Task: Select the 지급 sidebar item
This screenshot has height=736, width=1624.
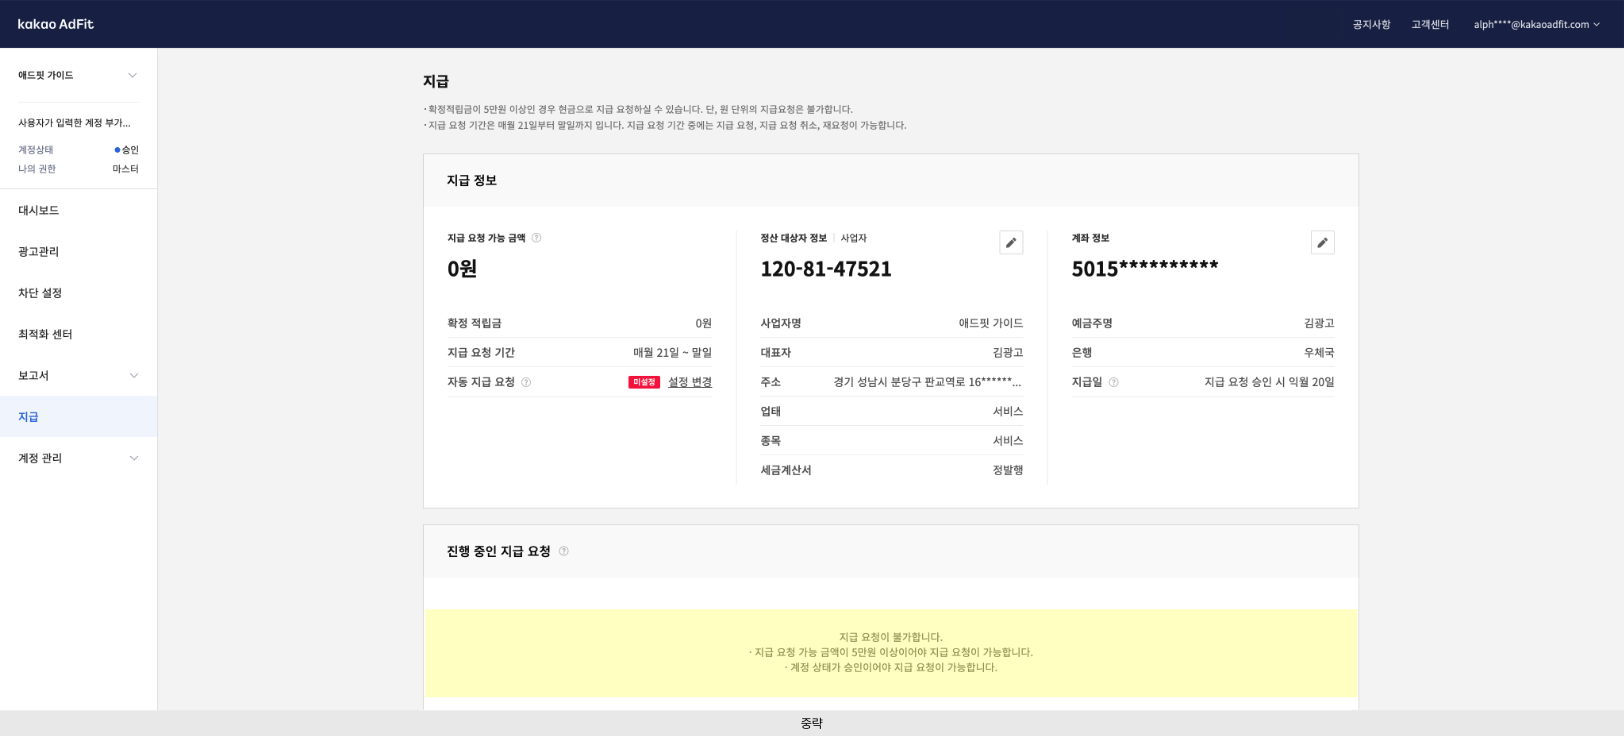Action: [x=28, y=417]
